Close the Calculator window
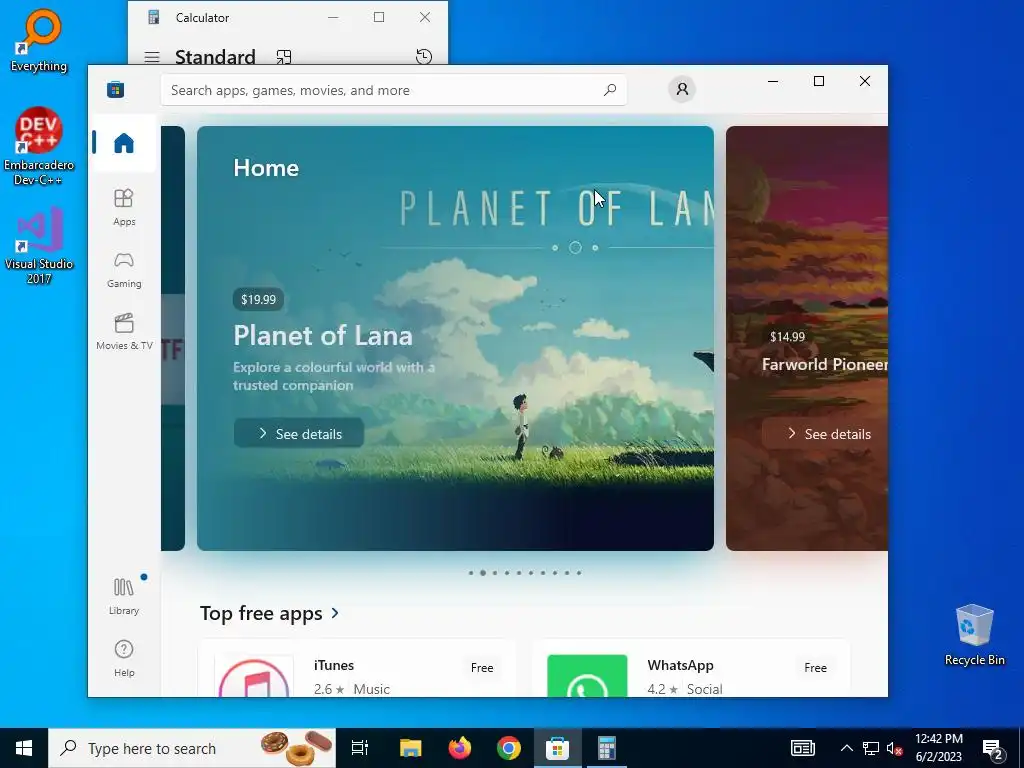This screenshot has width=1024, height=768. 425,18
